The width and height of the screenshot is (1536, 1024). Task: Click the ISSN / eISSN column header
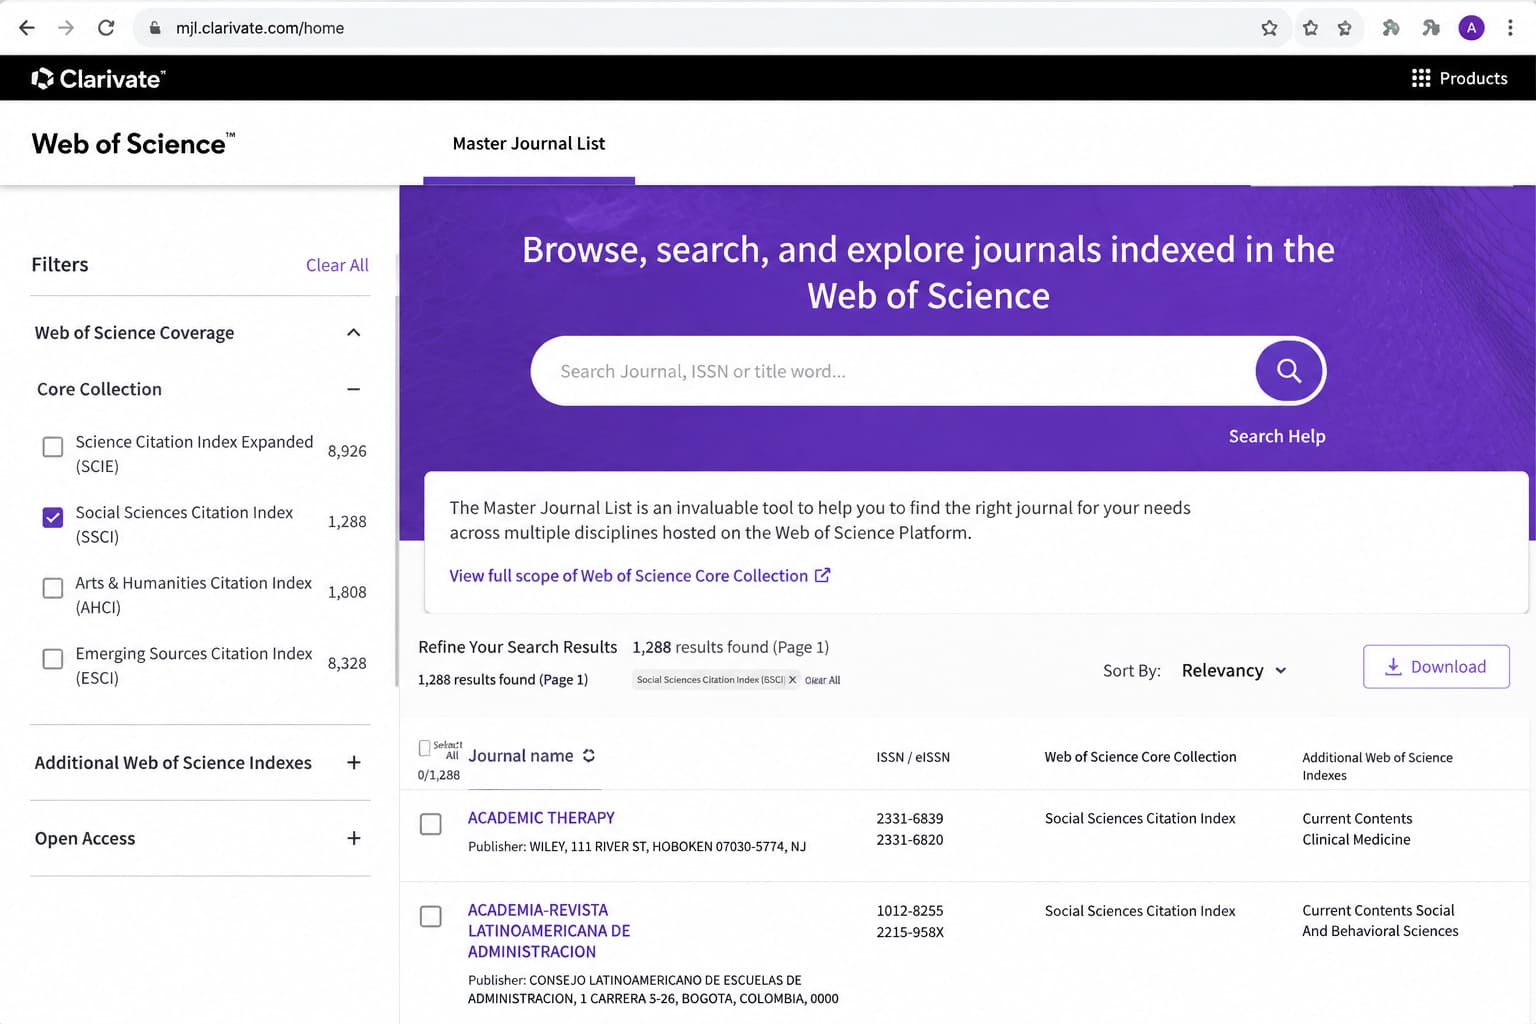(913, 757)
